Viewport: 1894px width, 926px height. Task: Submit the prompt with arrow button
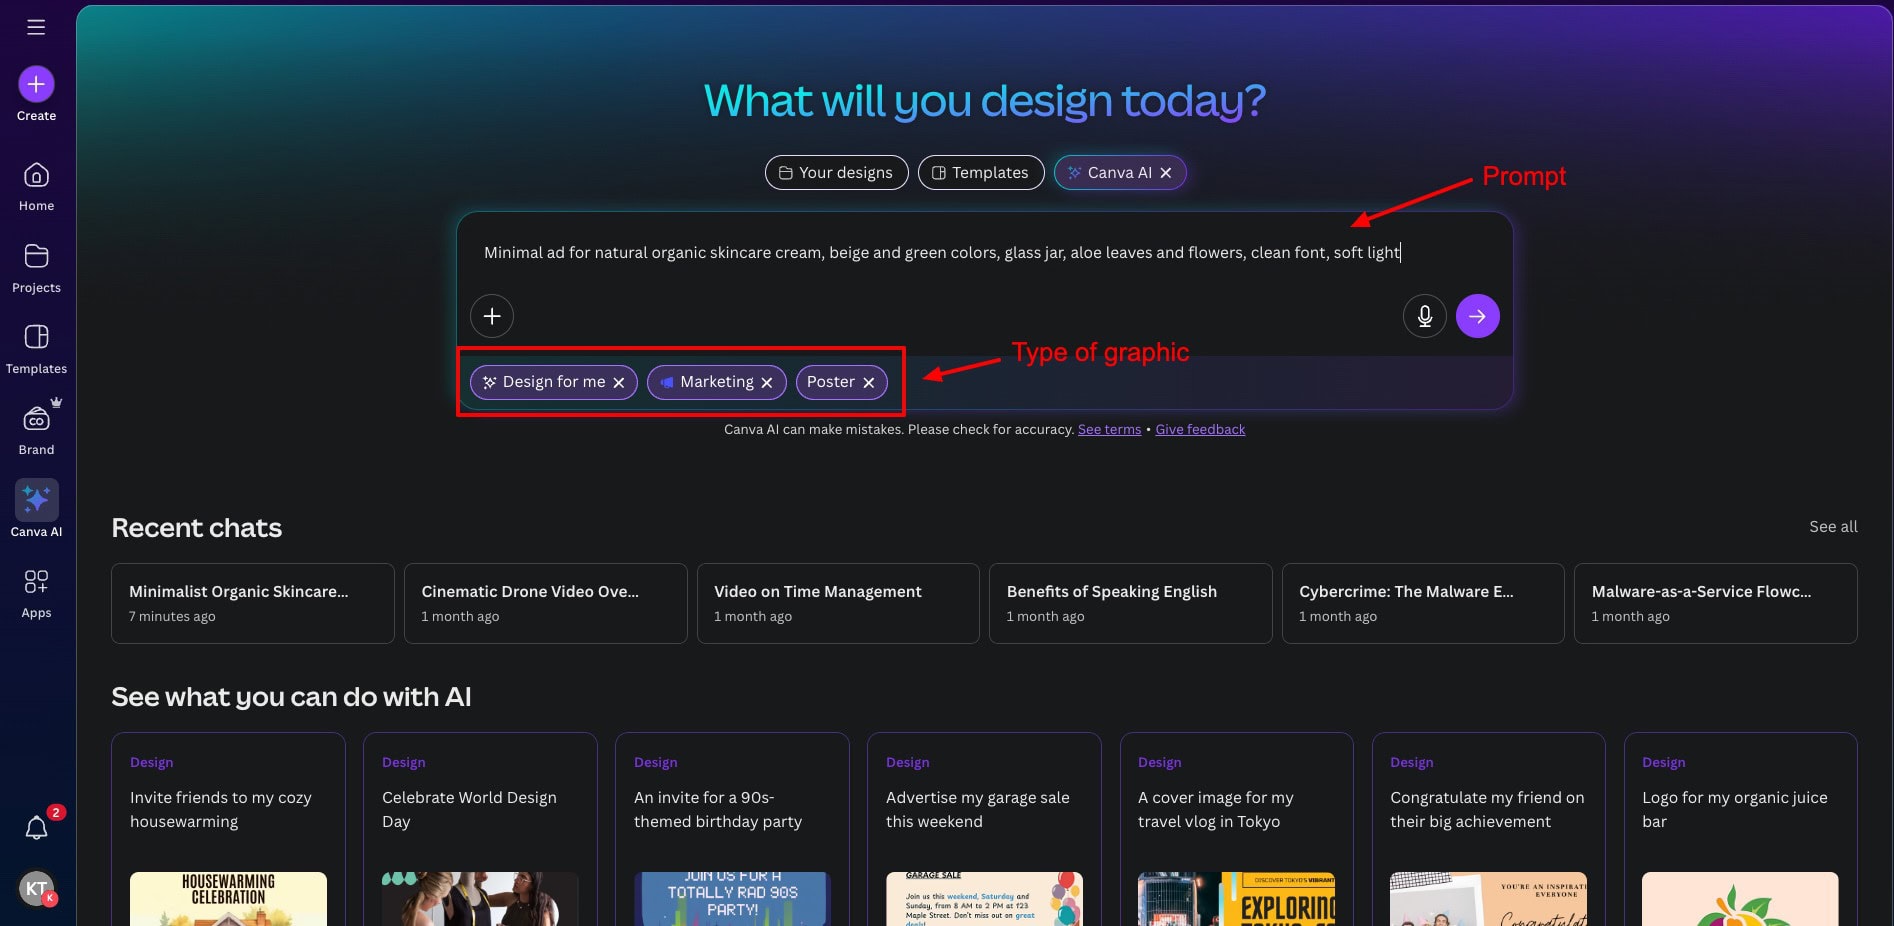(x=1477, y=316)
